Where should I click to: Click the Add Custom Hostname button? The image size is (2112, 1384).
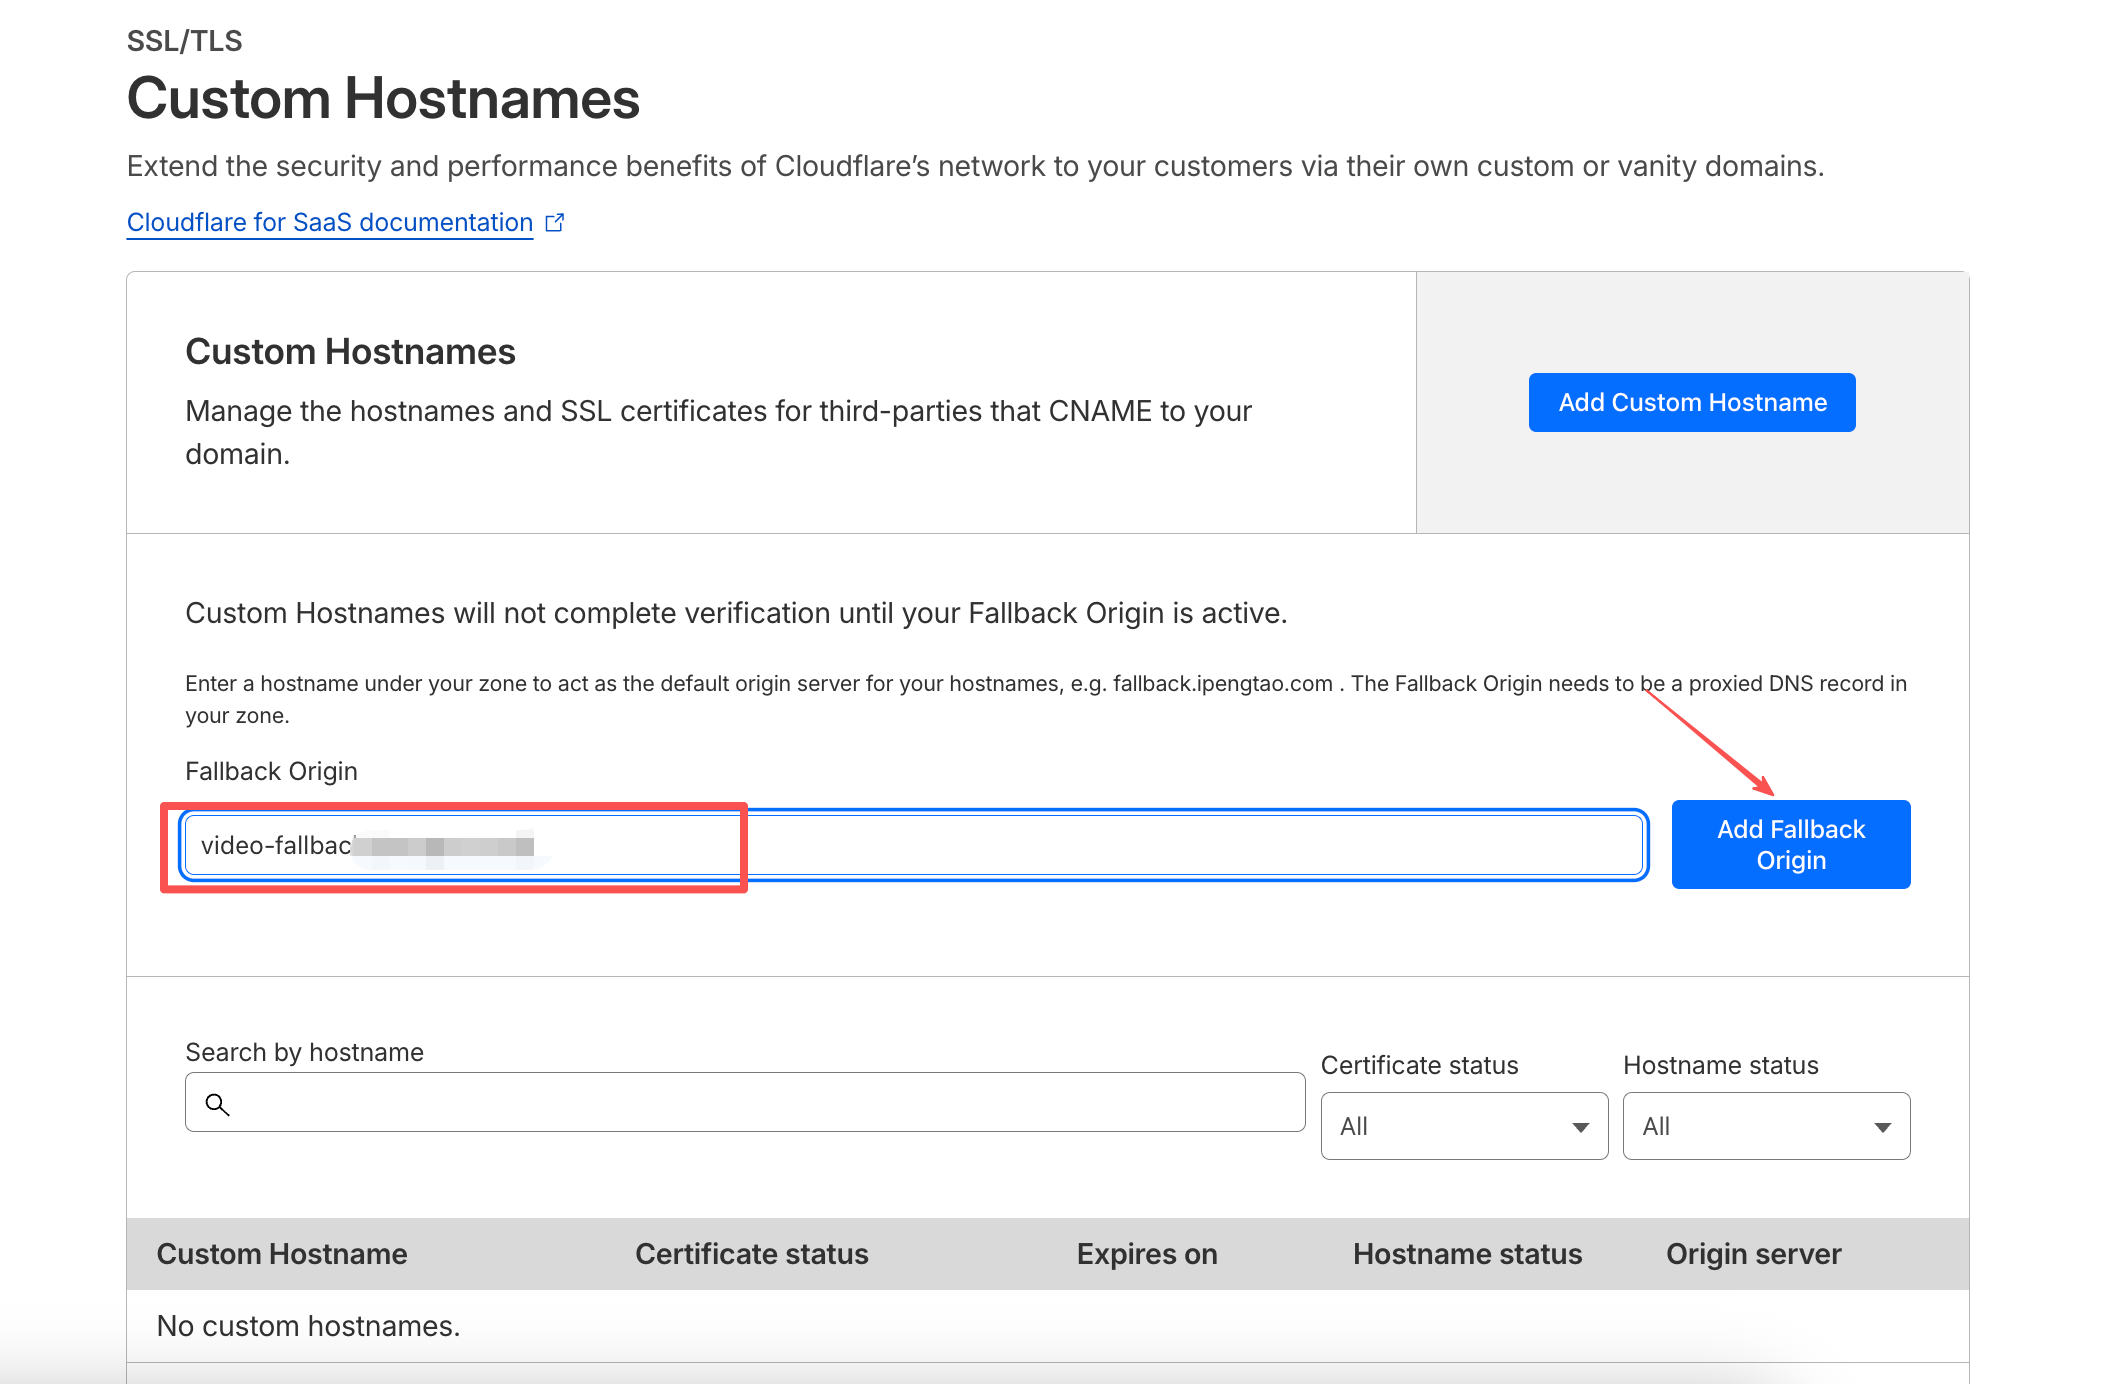click(1692, 402)
